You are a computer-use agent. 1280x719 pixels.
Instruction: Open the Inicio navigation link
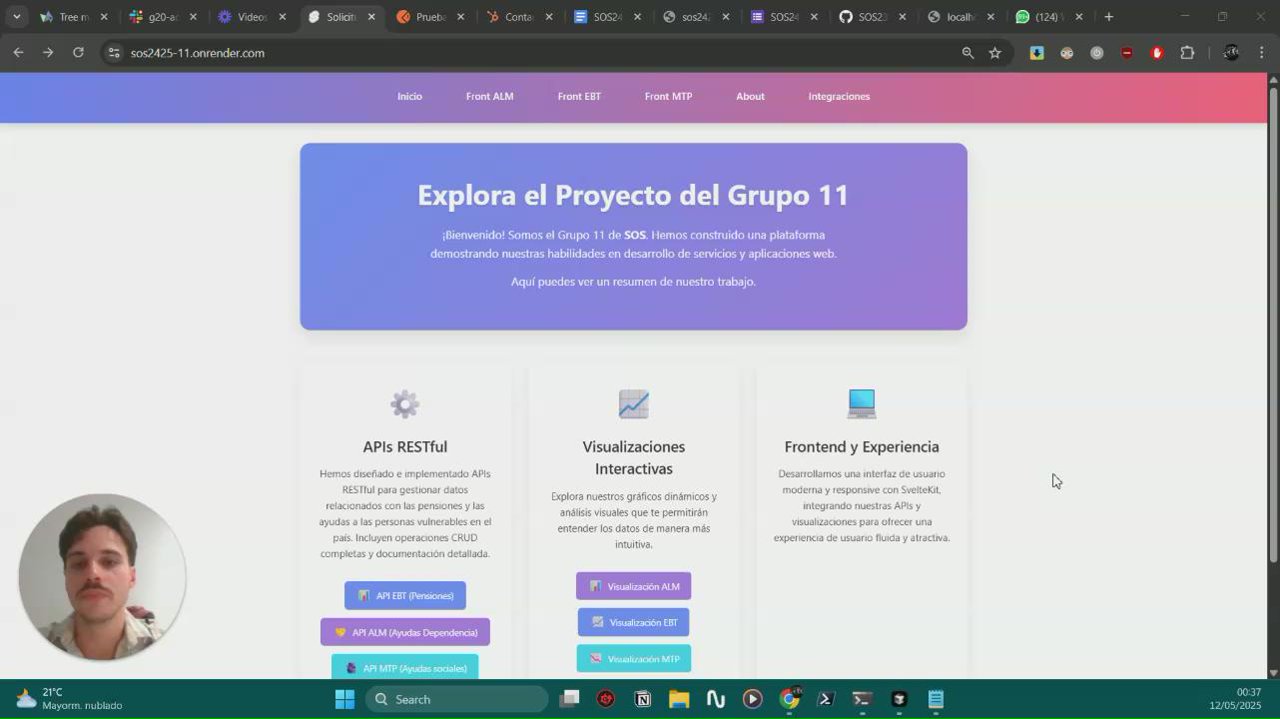coord(409,96)
